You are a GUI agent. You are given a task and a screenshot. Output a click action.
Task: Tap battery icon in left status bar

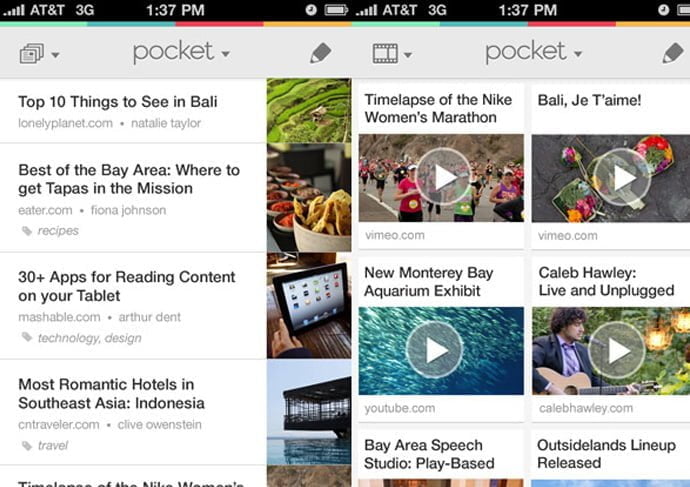[x=336, y=10]
